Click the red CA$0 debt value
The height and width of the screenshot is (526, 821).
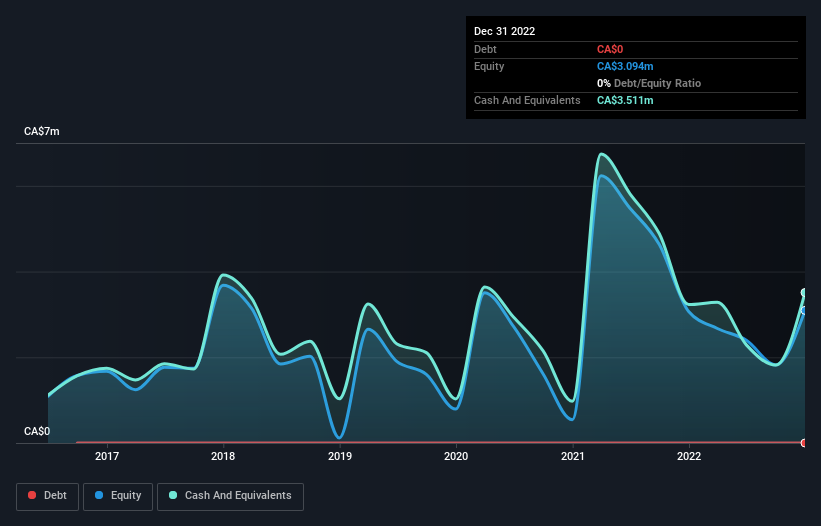click(x=610, y=49)
